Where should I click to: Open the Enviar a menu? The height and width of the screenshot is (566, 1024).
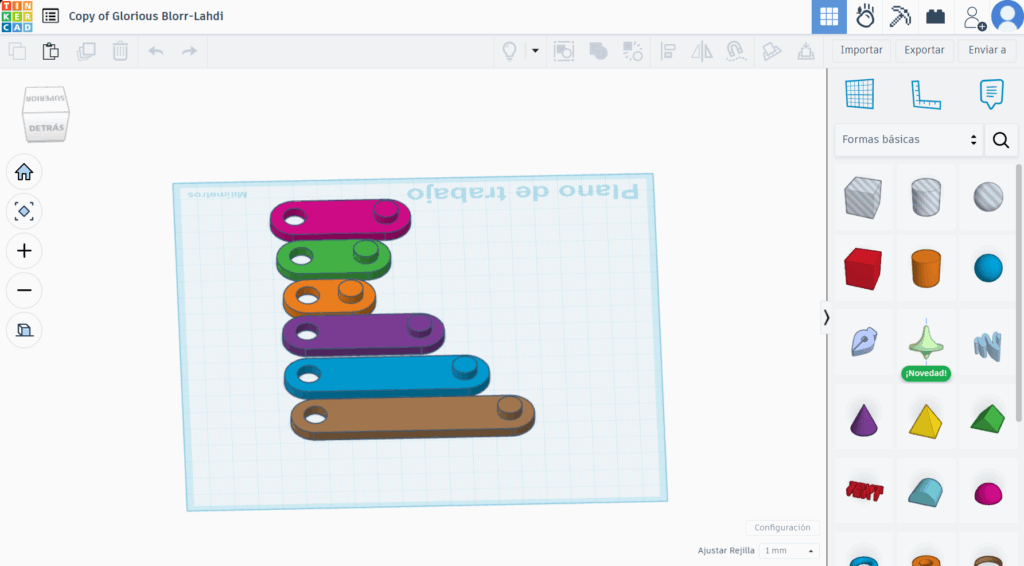click(x=987, y=50)
